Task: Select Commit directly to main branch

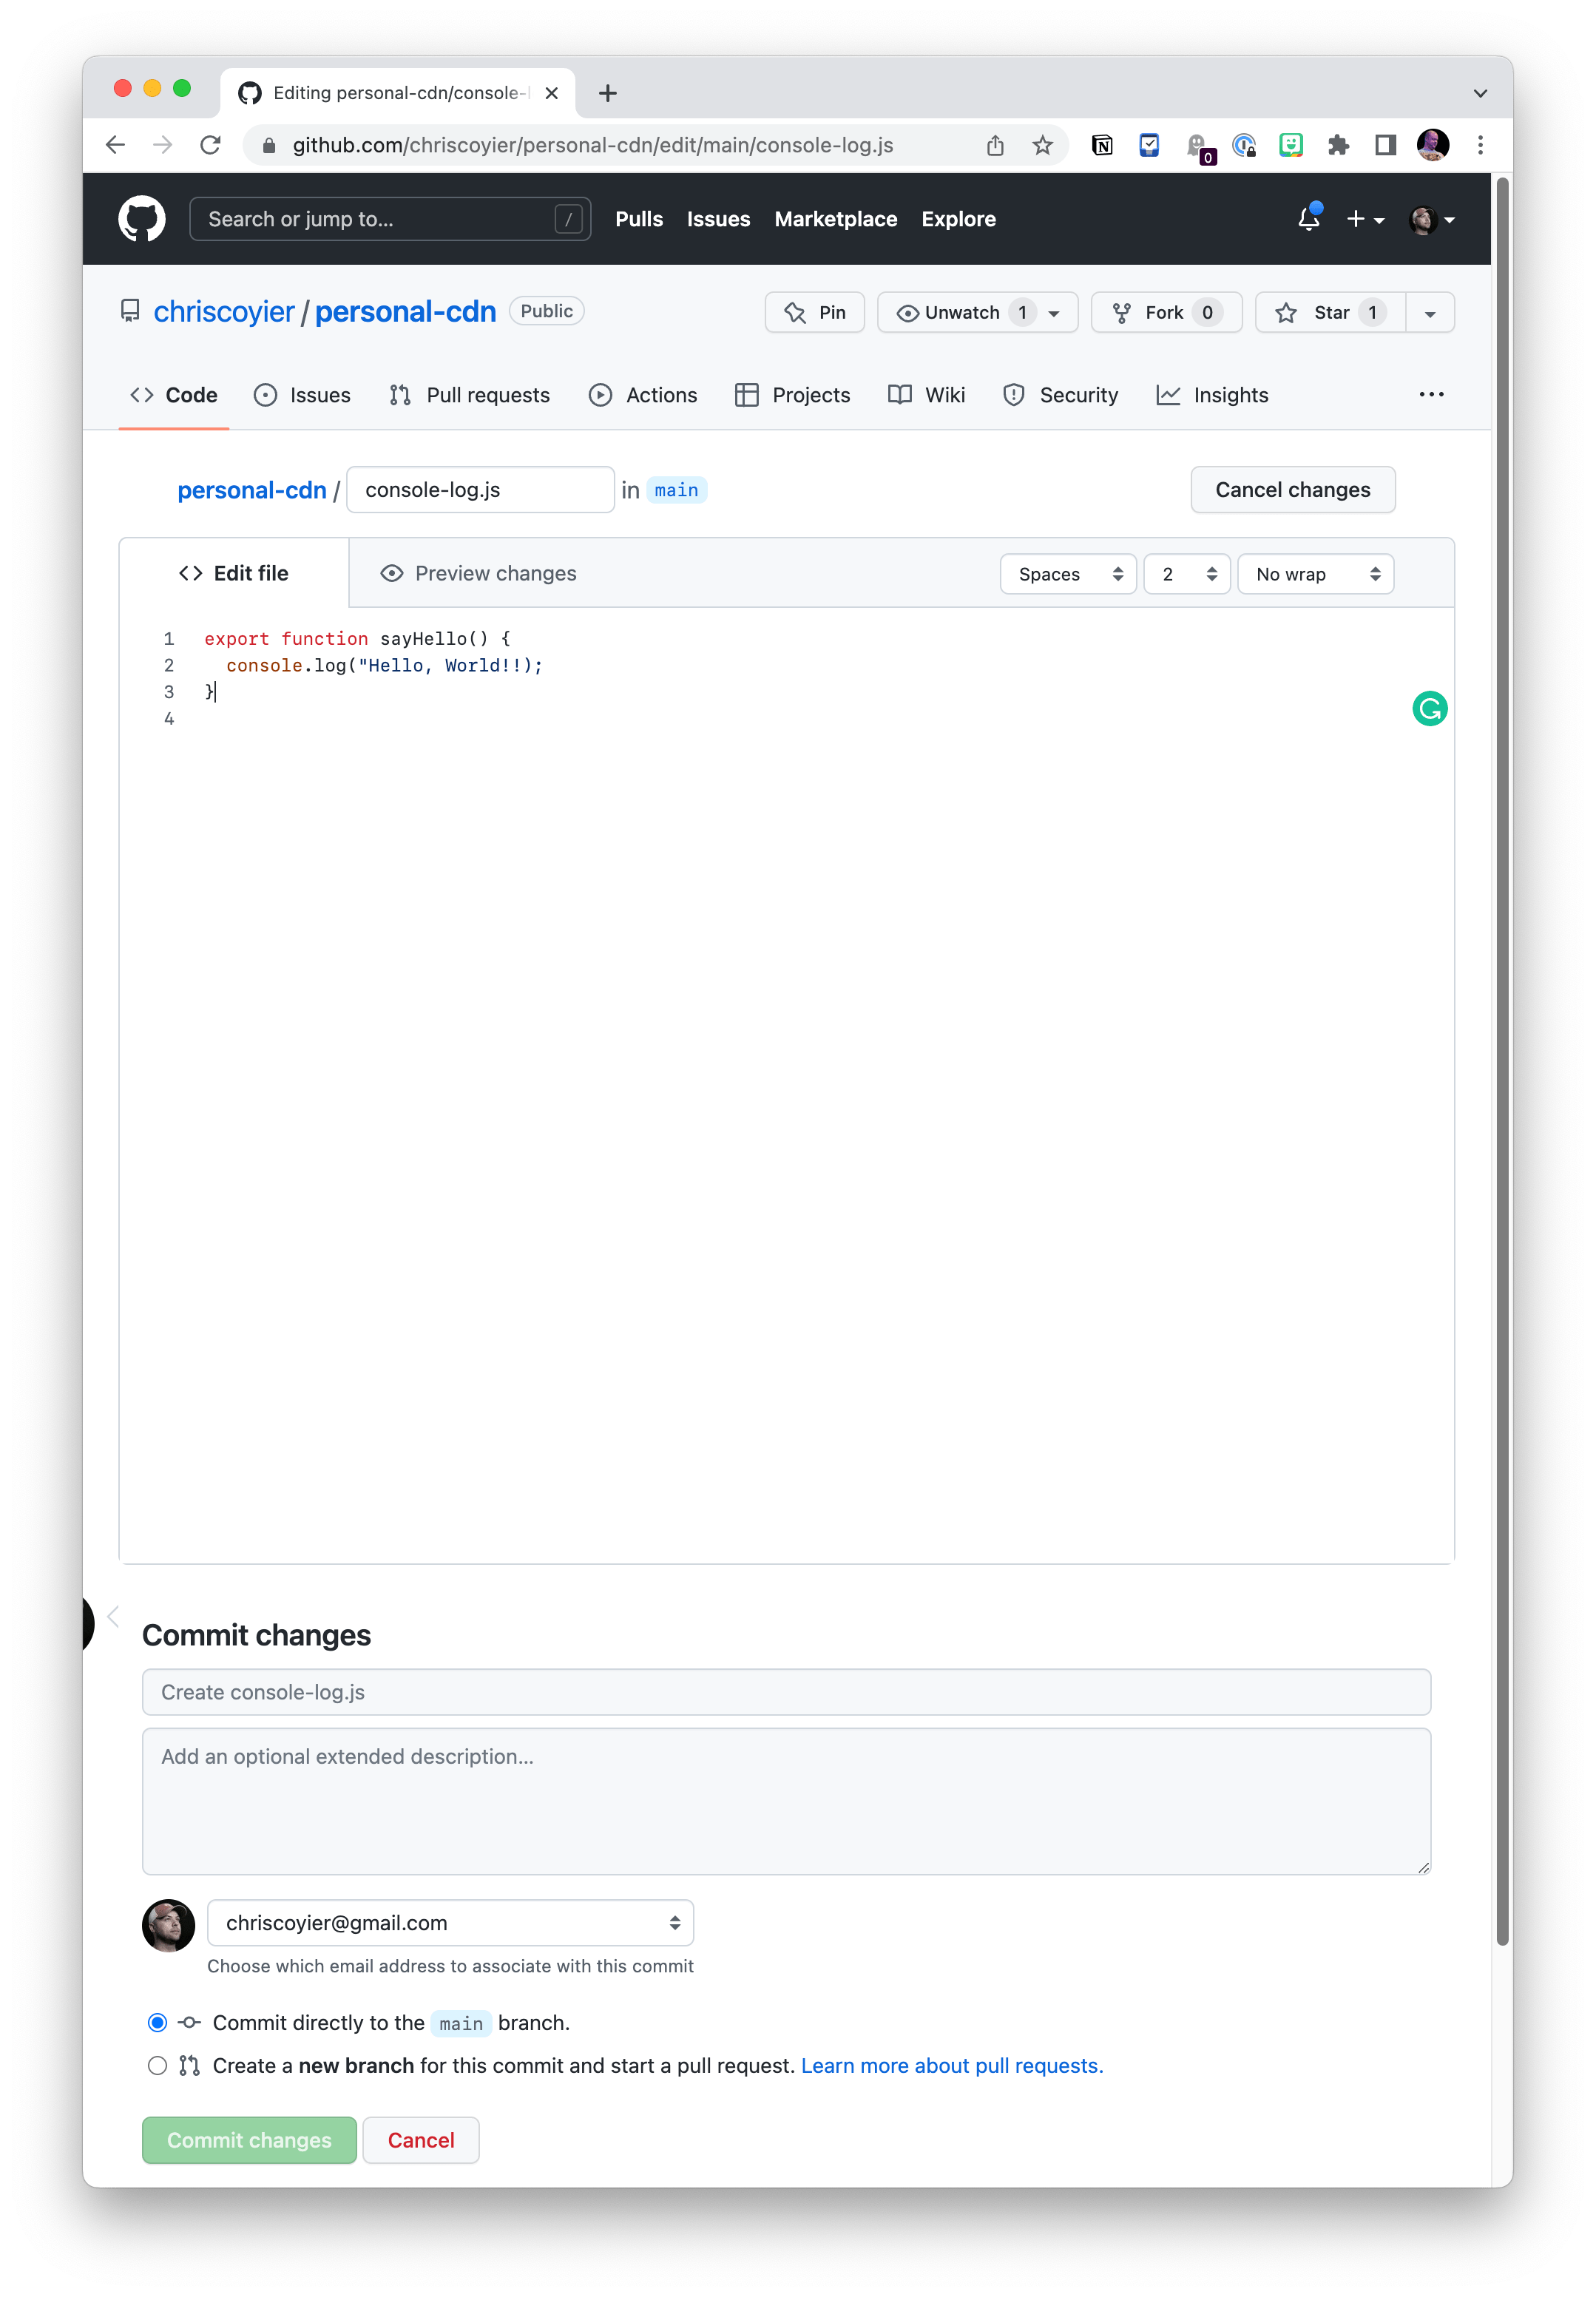Action: [x=157, y=2023]
